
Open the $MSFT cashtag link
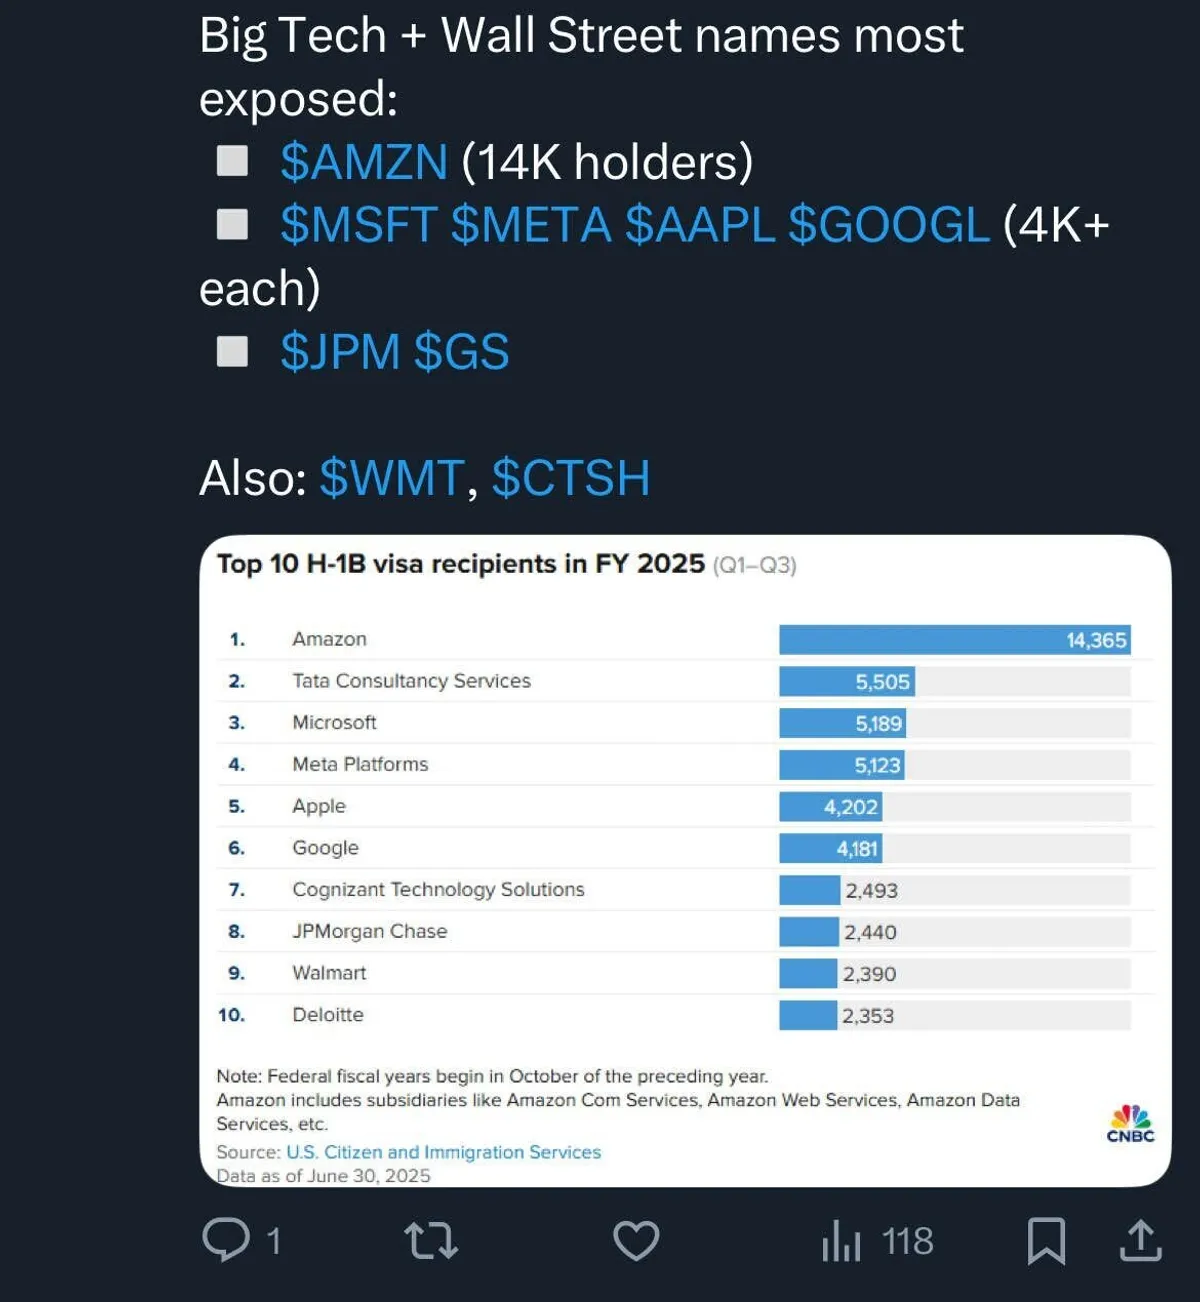pyautogui.click(x=359, y=225)
